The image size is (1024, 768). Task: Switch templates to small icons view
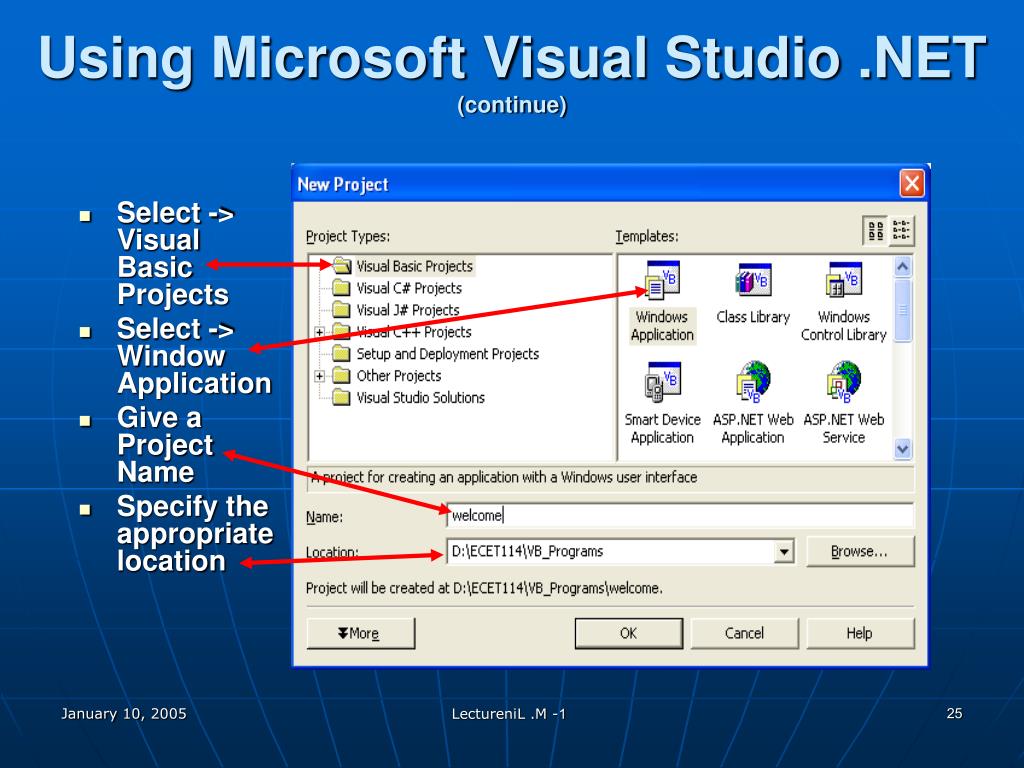901,231
